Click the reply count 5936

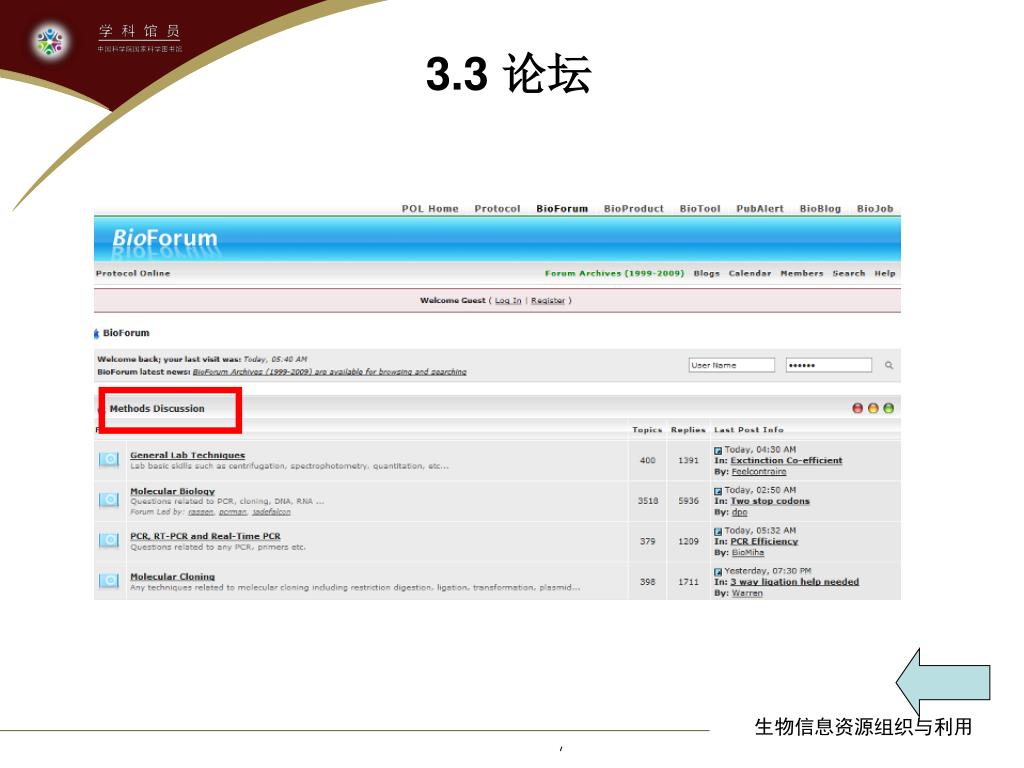688,501
